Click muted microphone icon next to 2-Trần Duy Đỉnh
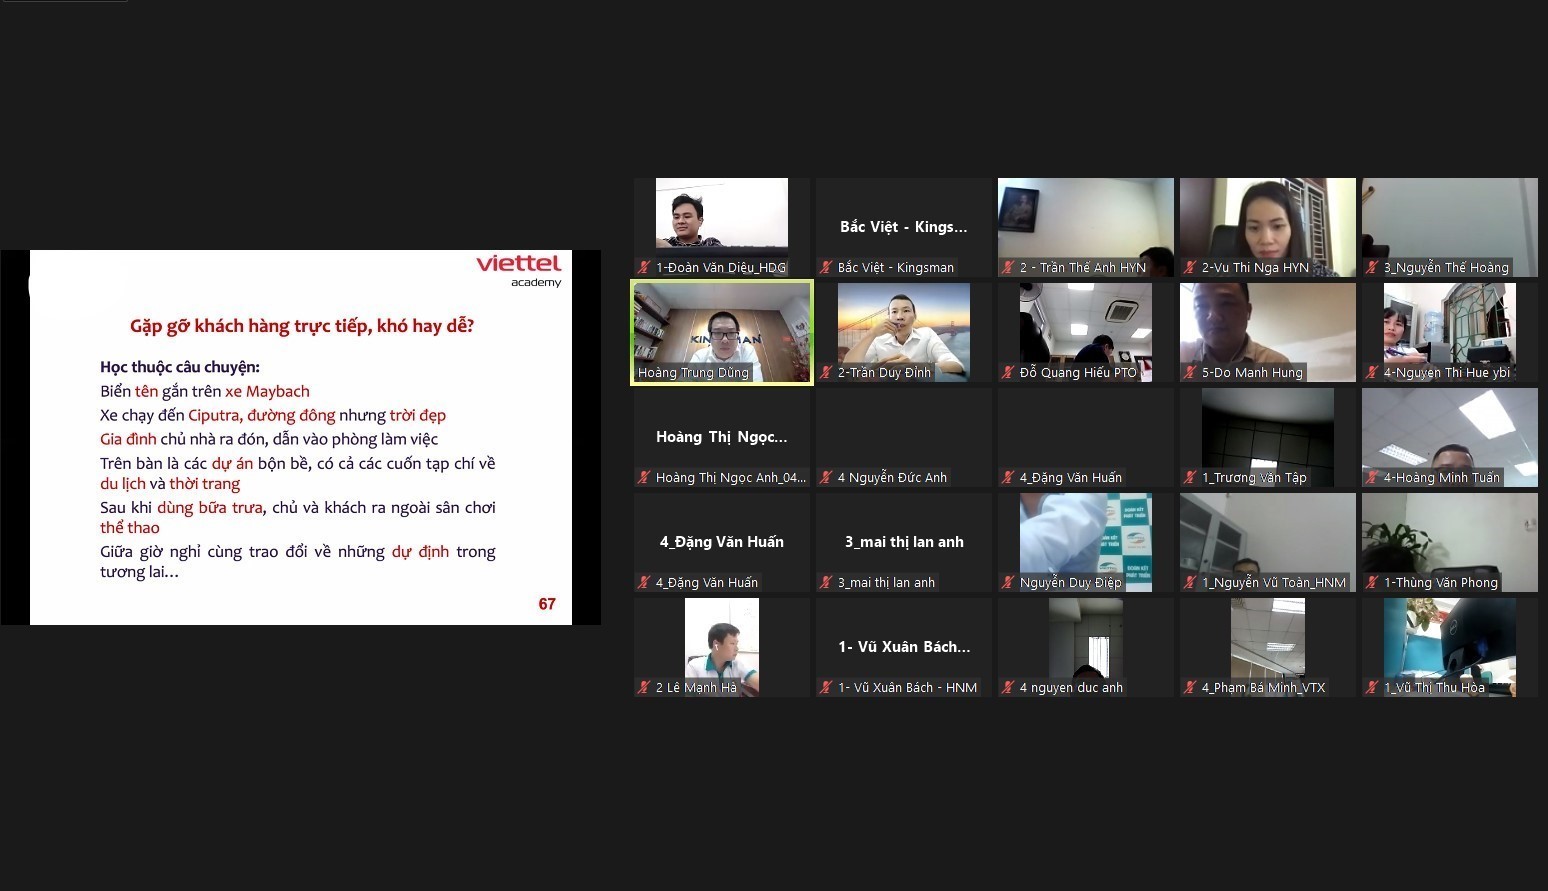This screenshot has width=1548, height=891. pyautogui.click(x=826, y=373)
